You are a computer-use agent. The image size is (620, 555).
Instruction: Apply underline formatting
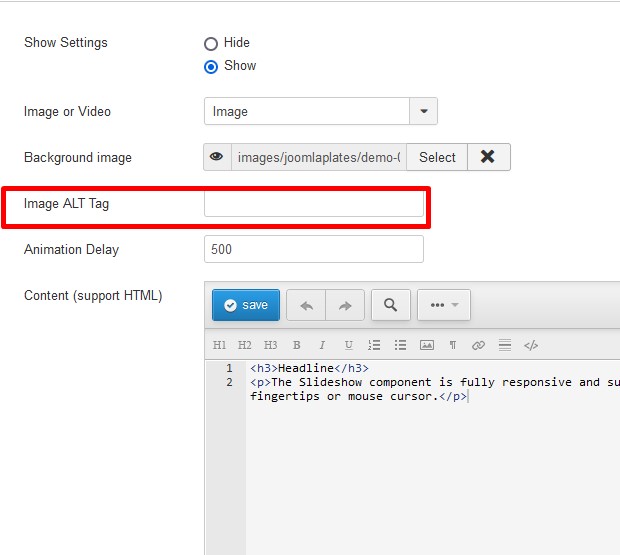[348, 345]
